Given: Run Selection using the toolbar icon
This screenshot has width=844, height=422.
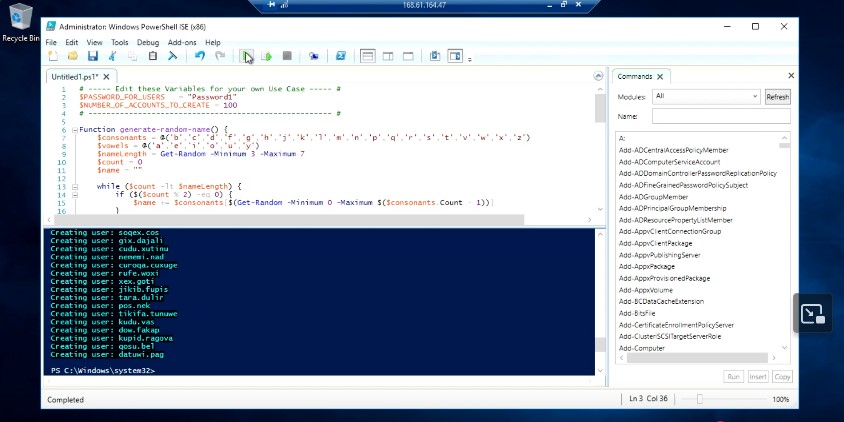Looking at the screenshot, I should pos(266,56).
